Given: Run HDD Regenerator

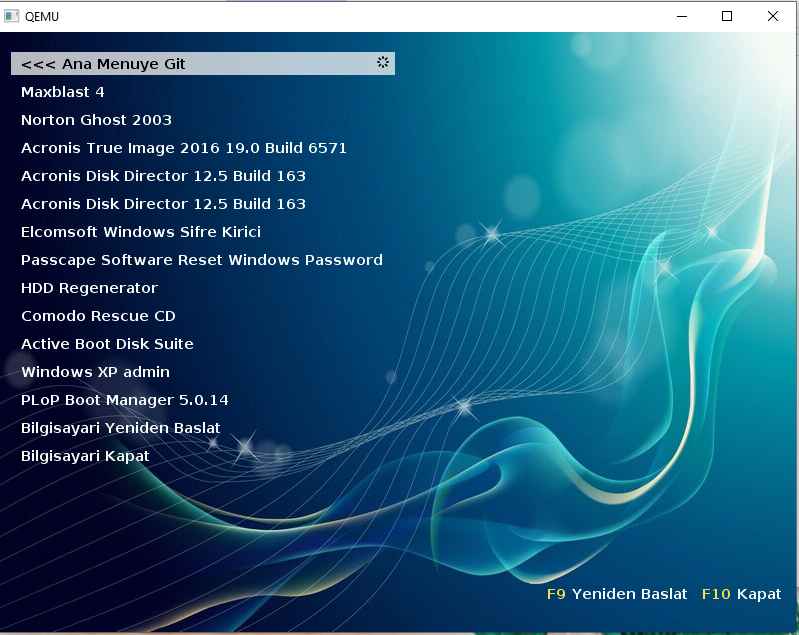Looking at the screenshot, I should coord(89,288).
